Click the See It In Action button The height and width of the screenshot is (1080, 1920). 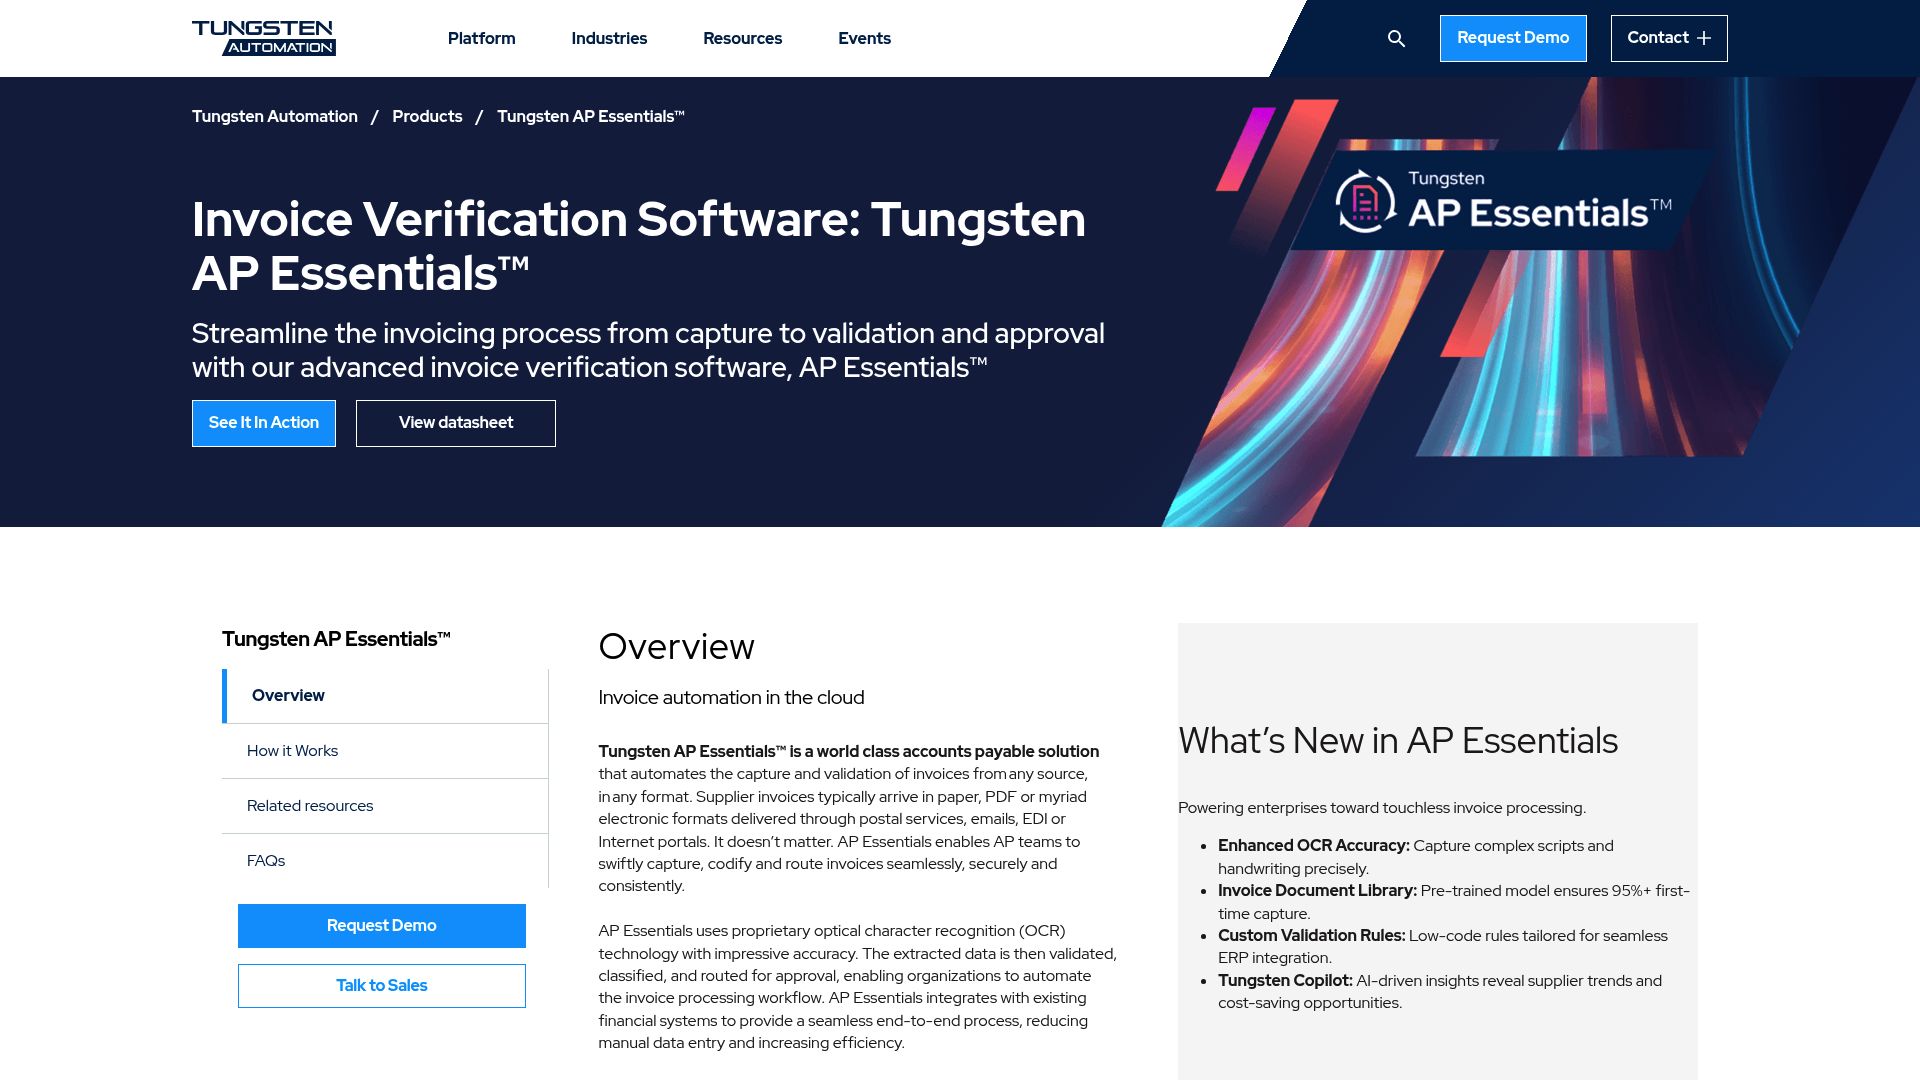click(x=264, y=423)
